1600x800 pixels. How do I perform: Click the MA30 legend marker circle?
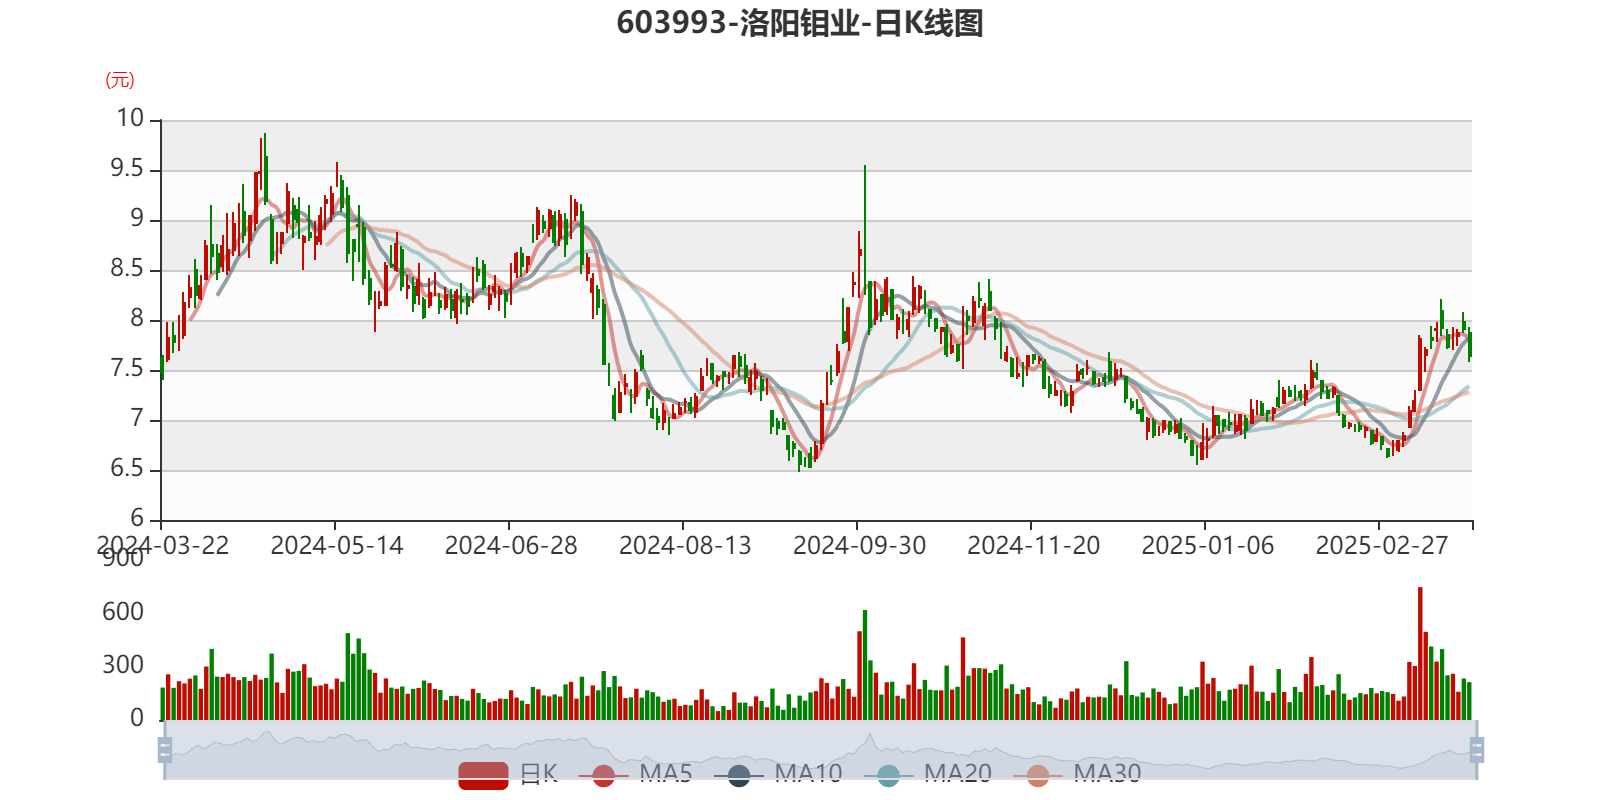pyautogui.click(x=1038, y=775)
